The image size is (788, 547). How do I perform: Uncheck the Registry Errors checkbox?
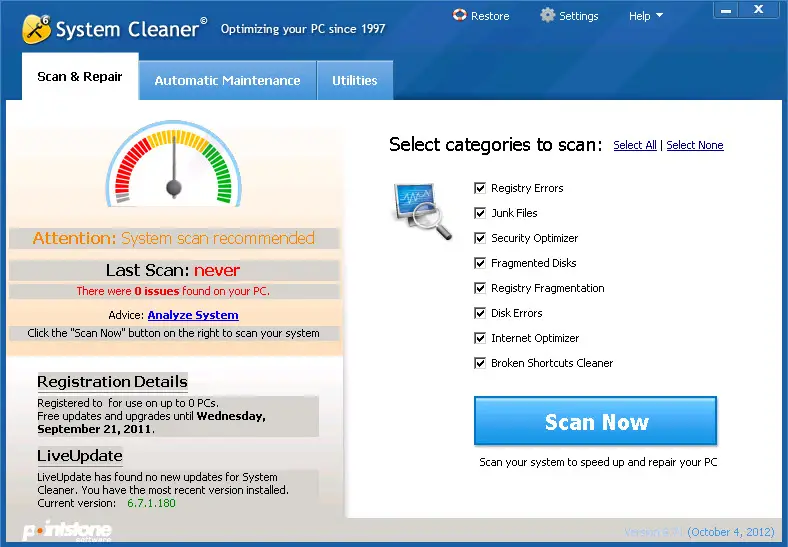click(x=480, y=188)
